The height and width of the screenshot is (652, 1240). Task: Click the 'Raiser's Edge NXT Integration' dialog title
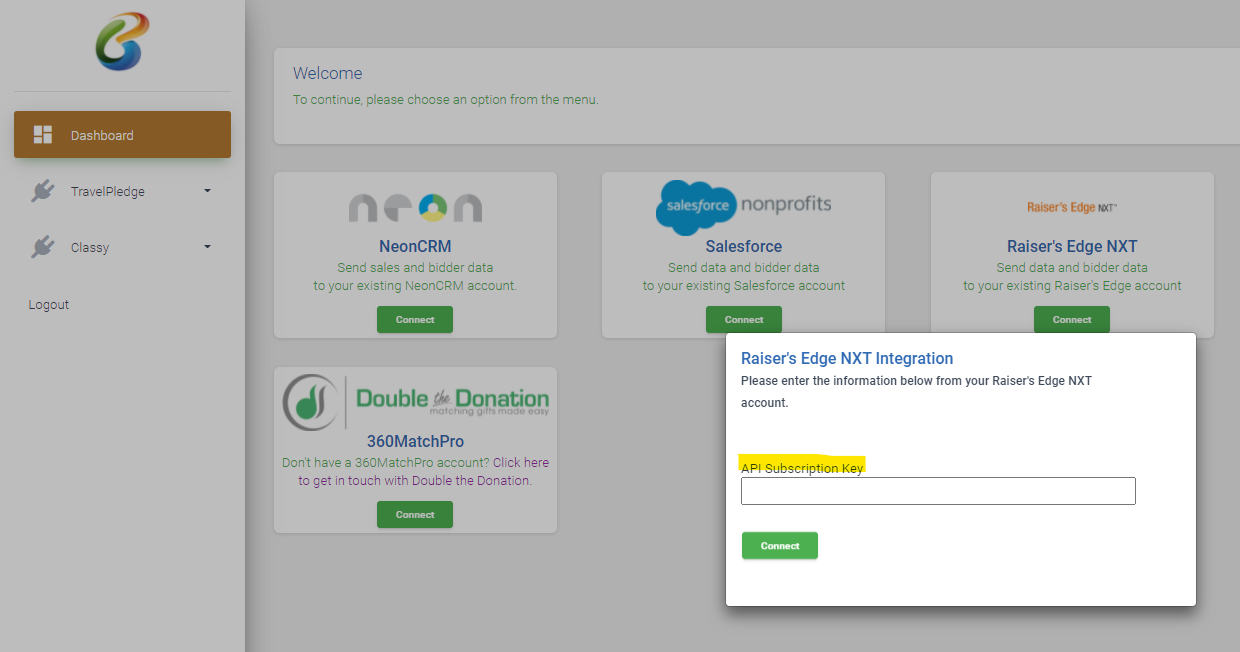pos(847,358)
